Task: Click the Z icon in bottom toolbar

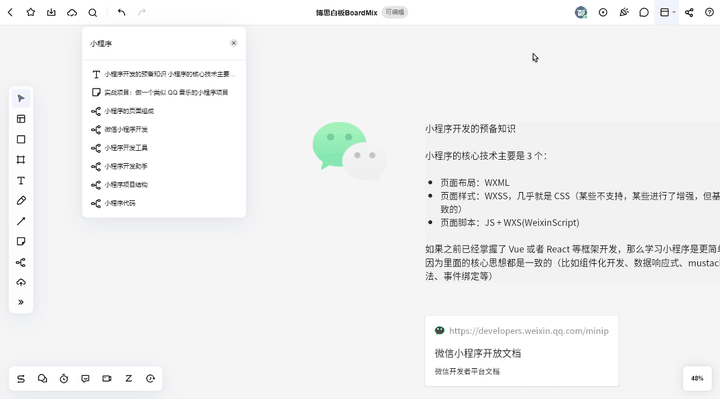Action: [x=129, y=379]
